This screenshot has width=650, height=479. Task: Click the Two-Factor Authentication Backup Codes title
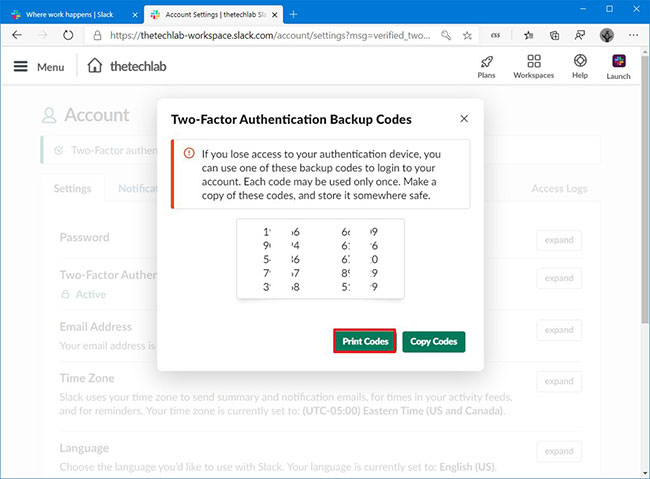click(x=291, y=119)
